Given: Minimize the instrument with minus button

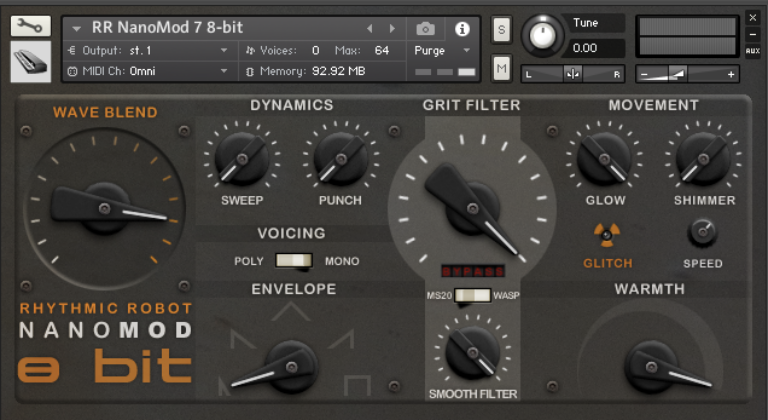Looking at the screenshot, I should coord(753,34).
